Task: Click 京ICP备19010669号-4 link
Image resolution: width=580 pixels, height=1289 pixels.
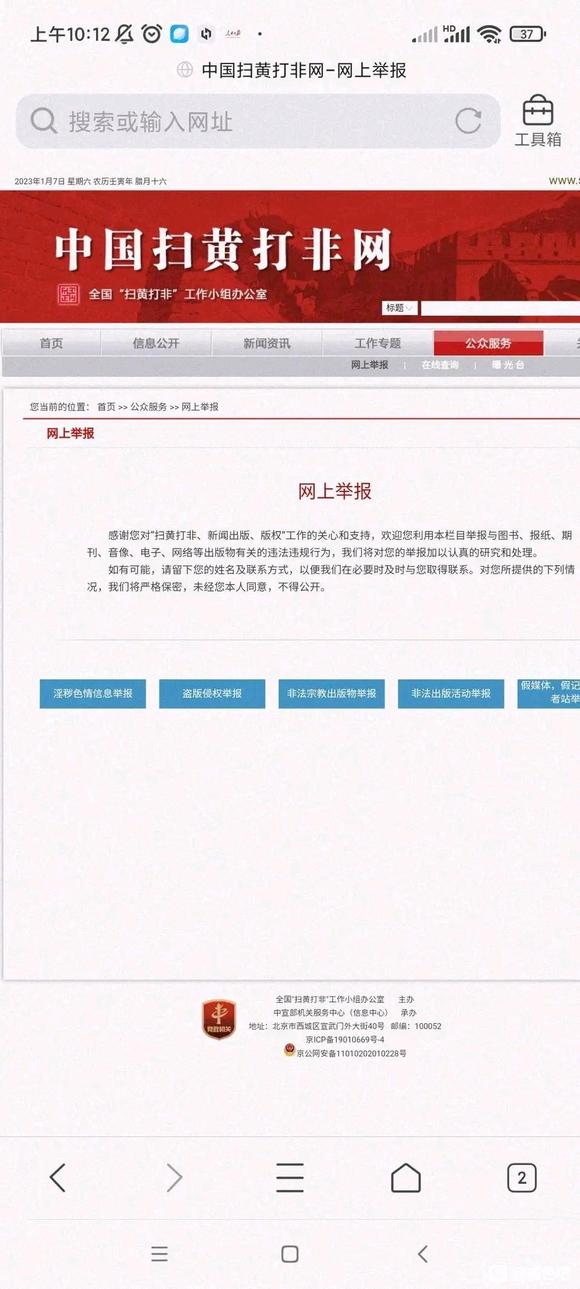Action: [345, 1040]
